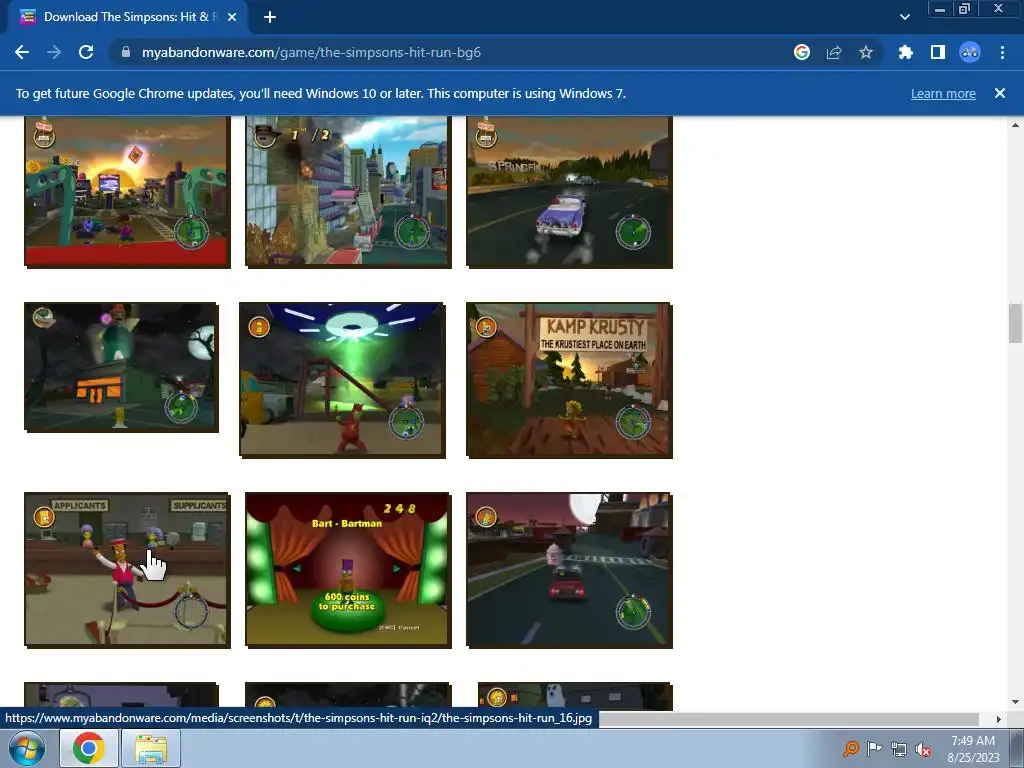Dismiss the Chrome update notification bar
This screenshot has height=768, width=1024.
tap(1000, 93)
